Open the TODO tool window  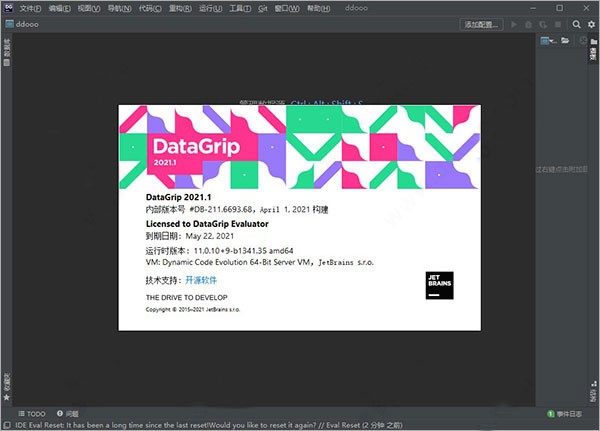point(32,414)
